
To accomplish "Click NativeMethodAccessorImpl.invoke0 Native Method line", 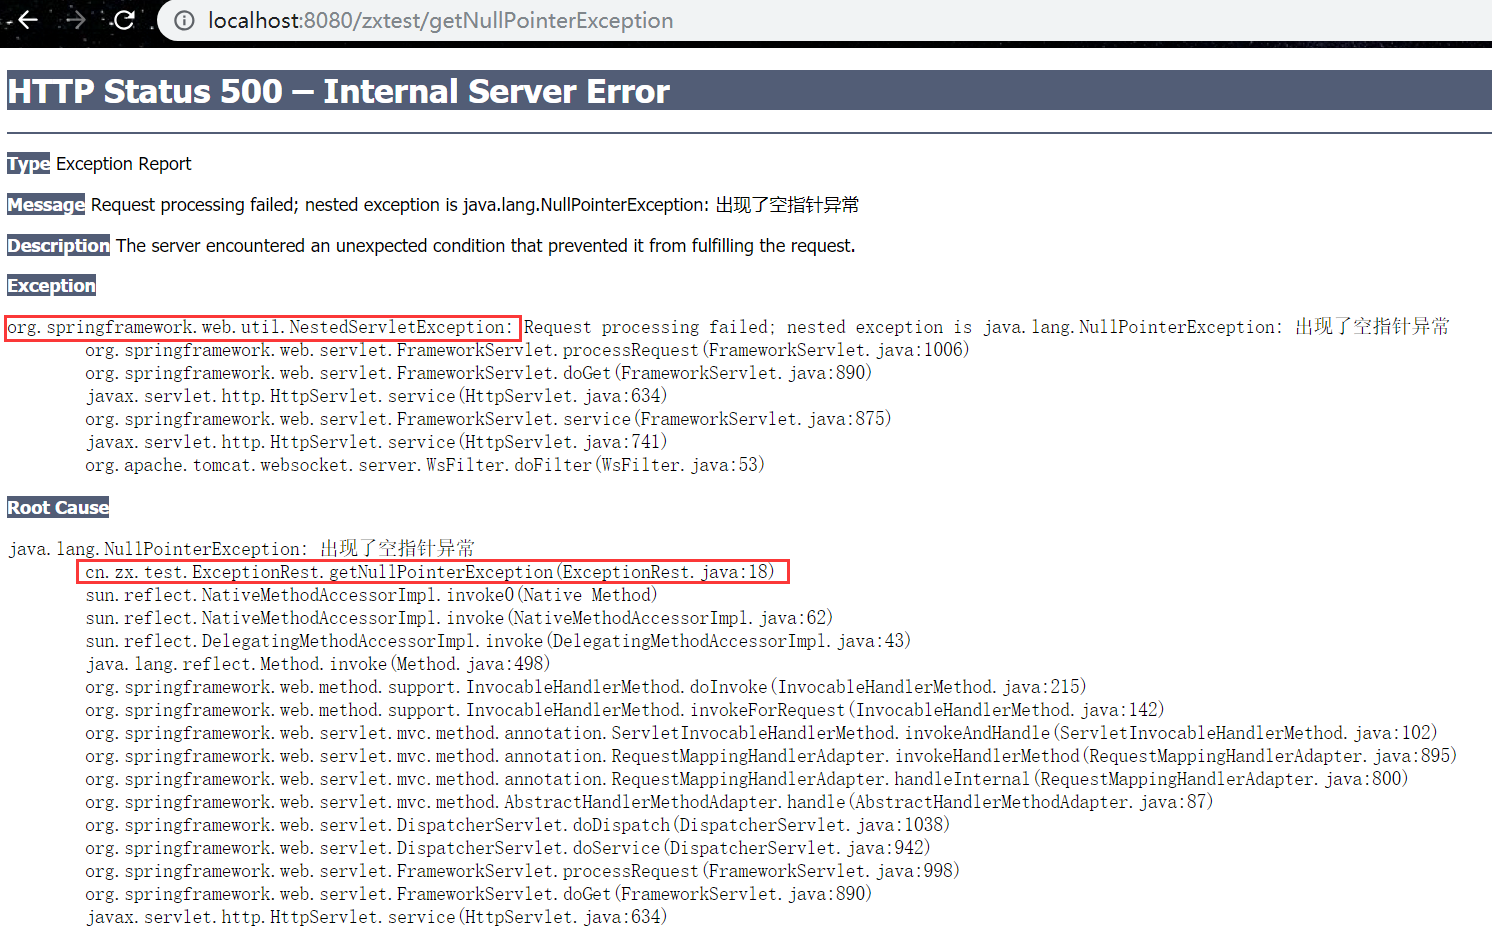I will pyautogui.click(x=371, y=595).
